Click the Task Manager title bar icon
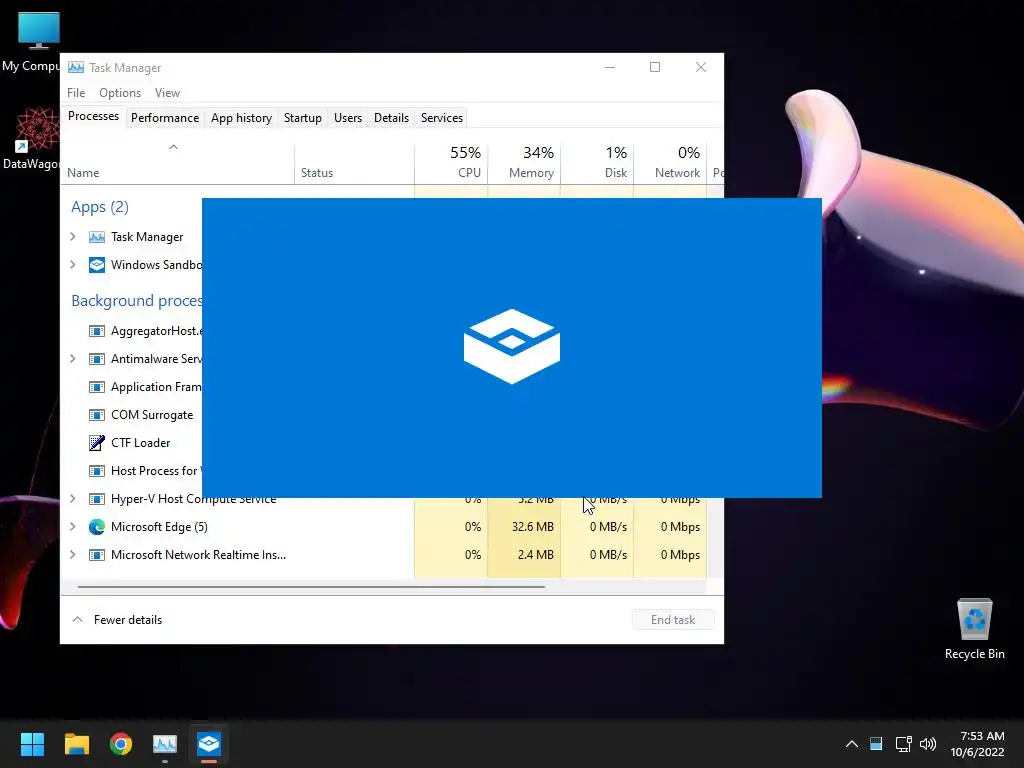The width and height of the screenshot is (1024, 768). click(x=76, y=67)
